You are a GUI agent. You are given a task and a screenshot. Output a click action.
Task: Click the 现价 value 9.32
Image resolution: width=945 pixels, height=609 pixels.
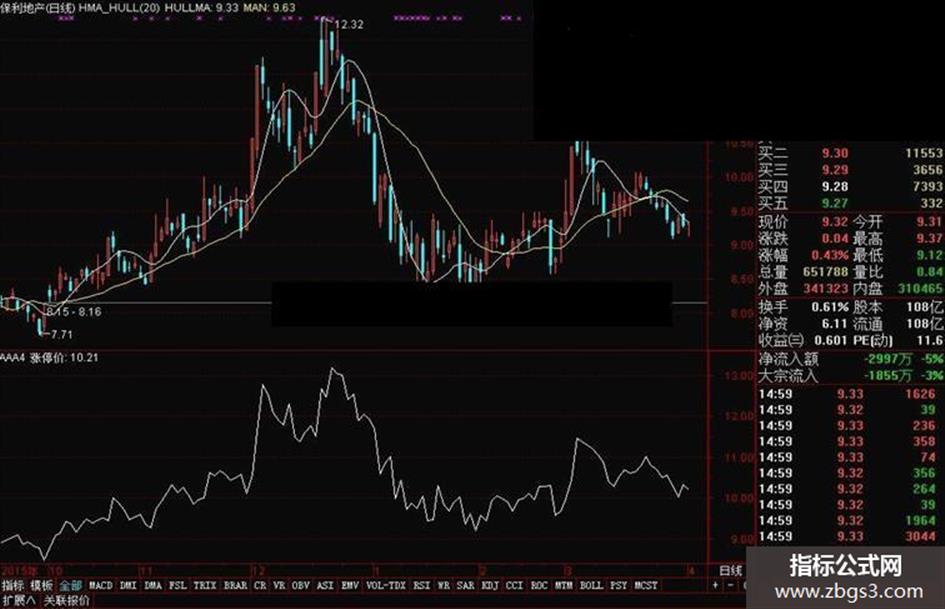coord(835,221)
